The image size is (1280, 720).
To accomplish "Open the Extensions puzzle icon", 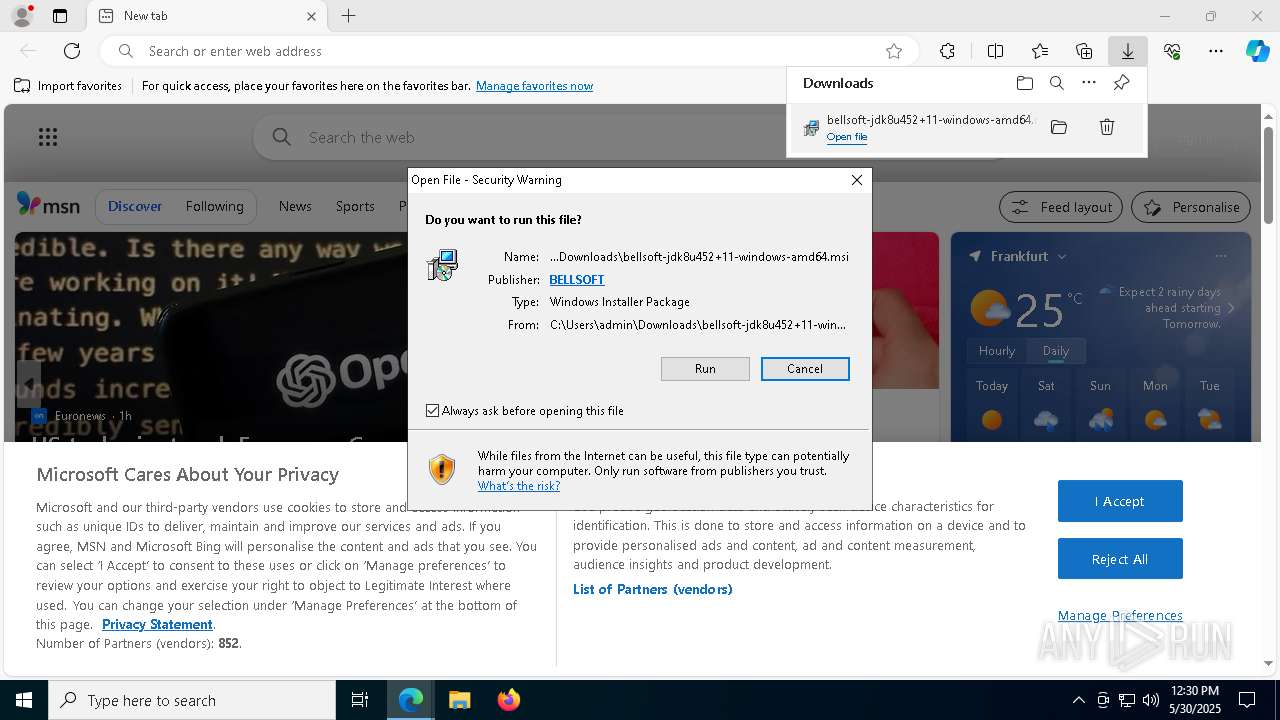I will (947, 51).
